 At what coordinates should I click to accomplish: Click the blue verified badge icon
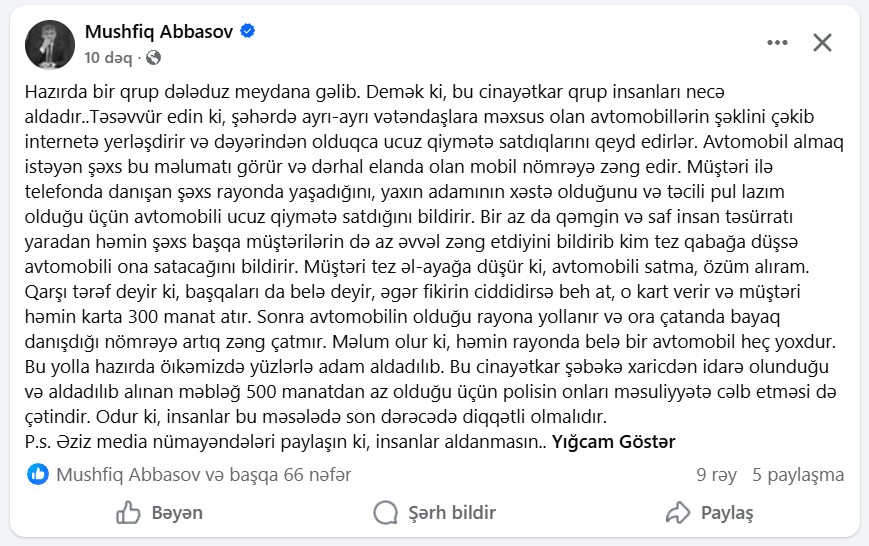pos(248,31)
